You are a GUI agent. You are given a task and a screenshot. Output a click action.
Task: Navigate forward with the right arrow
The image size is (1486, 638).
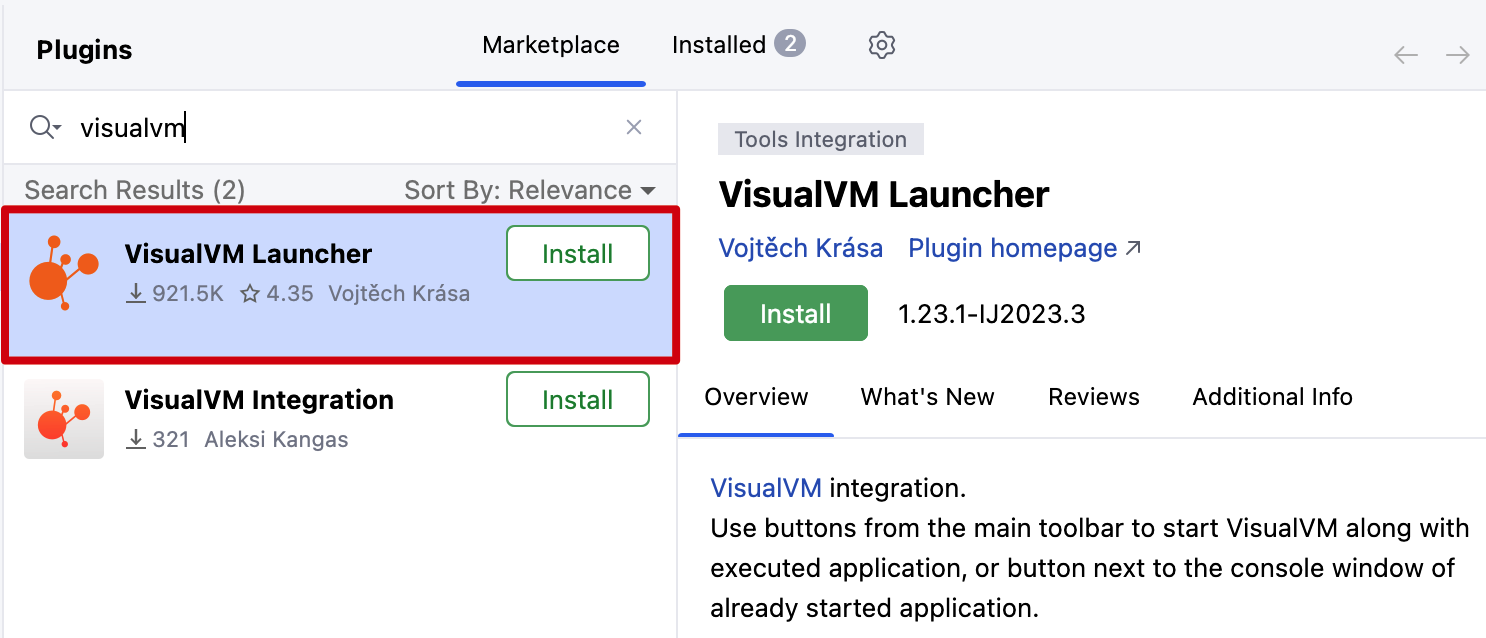click(x=1458, y=55)
